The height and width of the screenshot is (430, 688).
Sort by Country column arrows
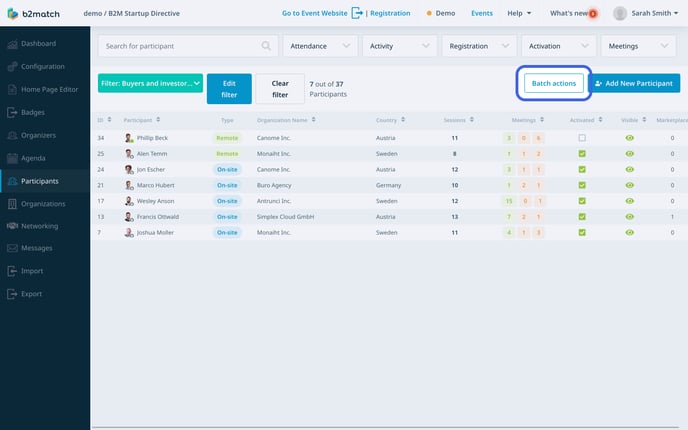[403, 119]
